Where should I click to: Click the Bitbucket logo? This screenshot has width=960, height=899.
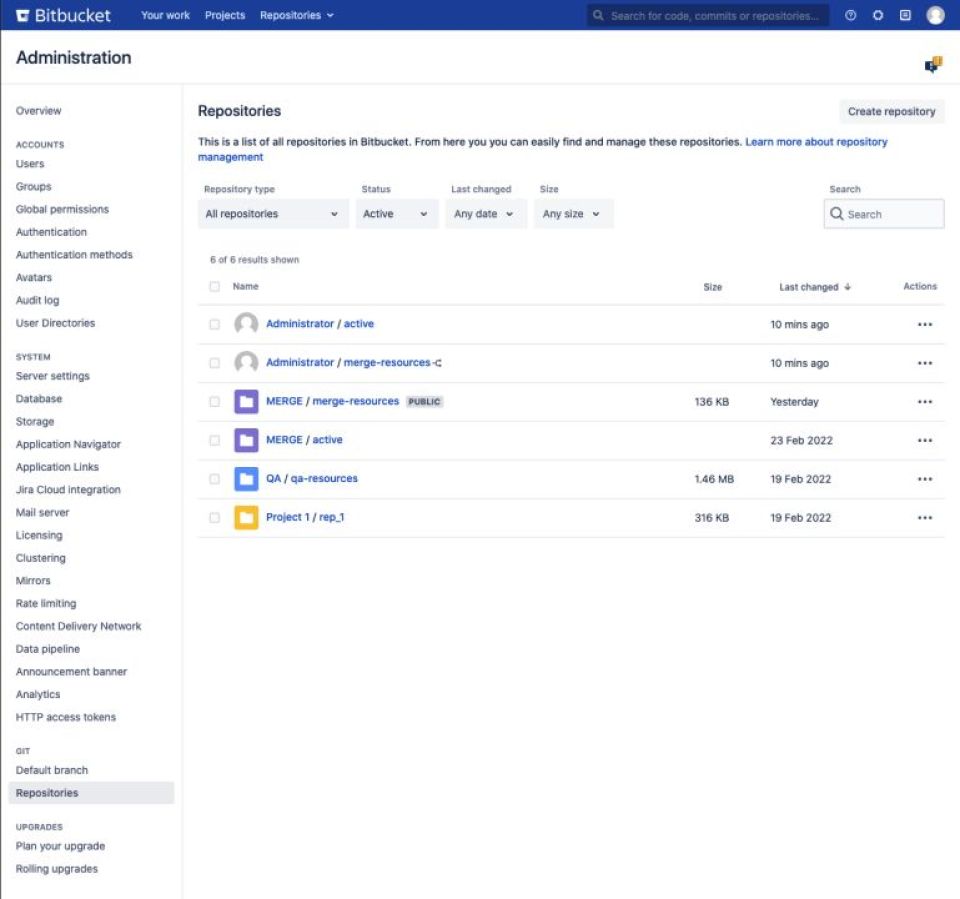[x=63, y=15]
